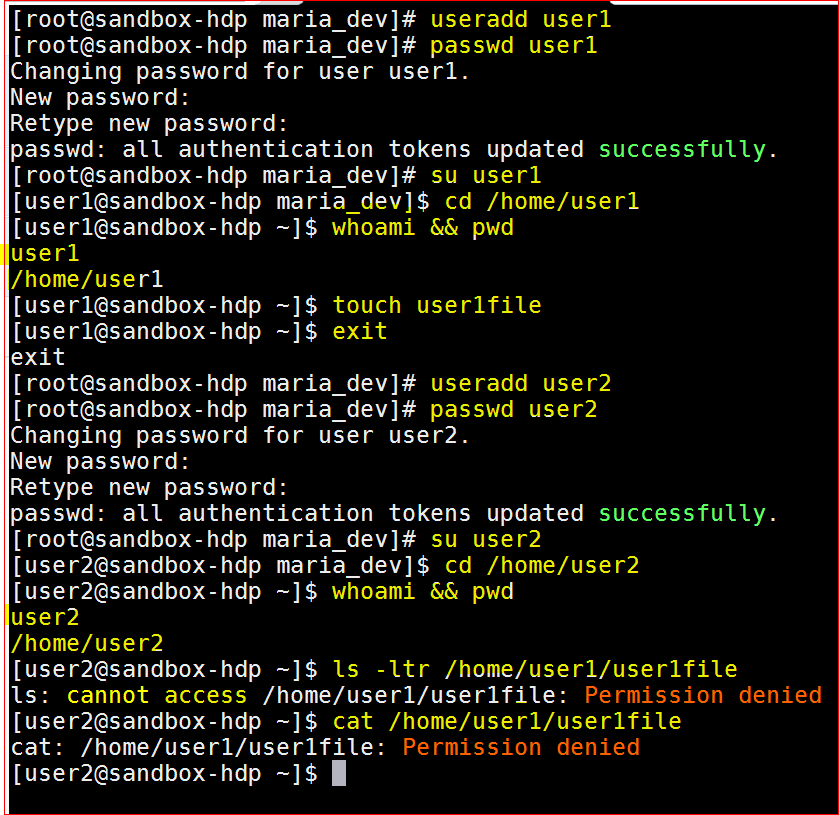The height and width of the screenshot is (815, 839).
Task: Click the cursor block at the last prompt
Action: click(339, 773)
